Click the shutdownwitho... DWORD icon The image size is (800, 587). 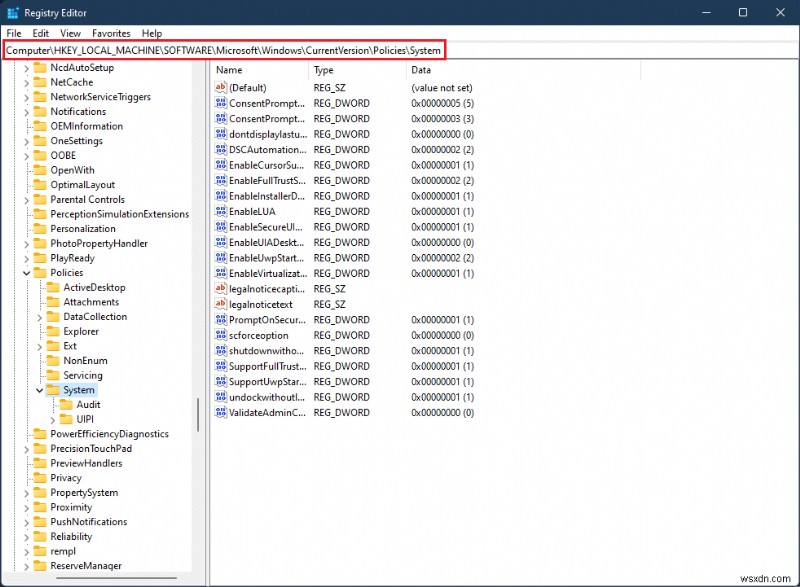coord(220,350)
